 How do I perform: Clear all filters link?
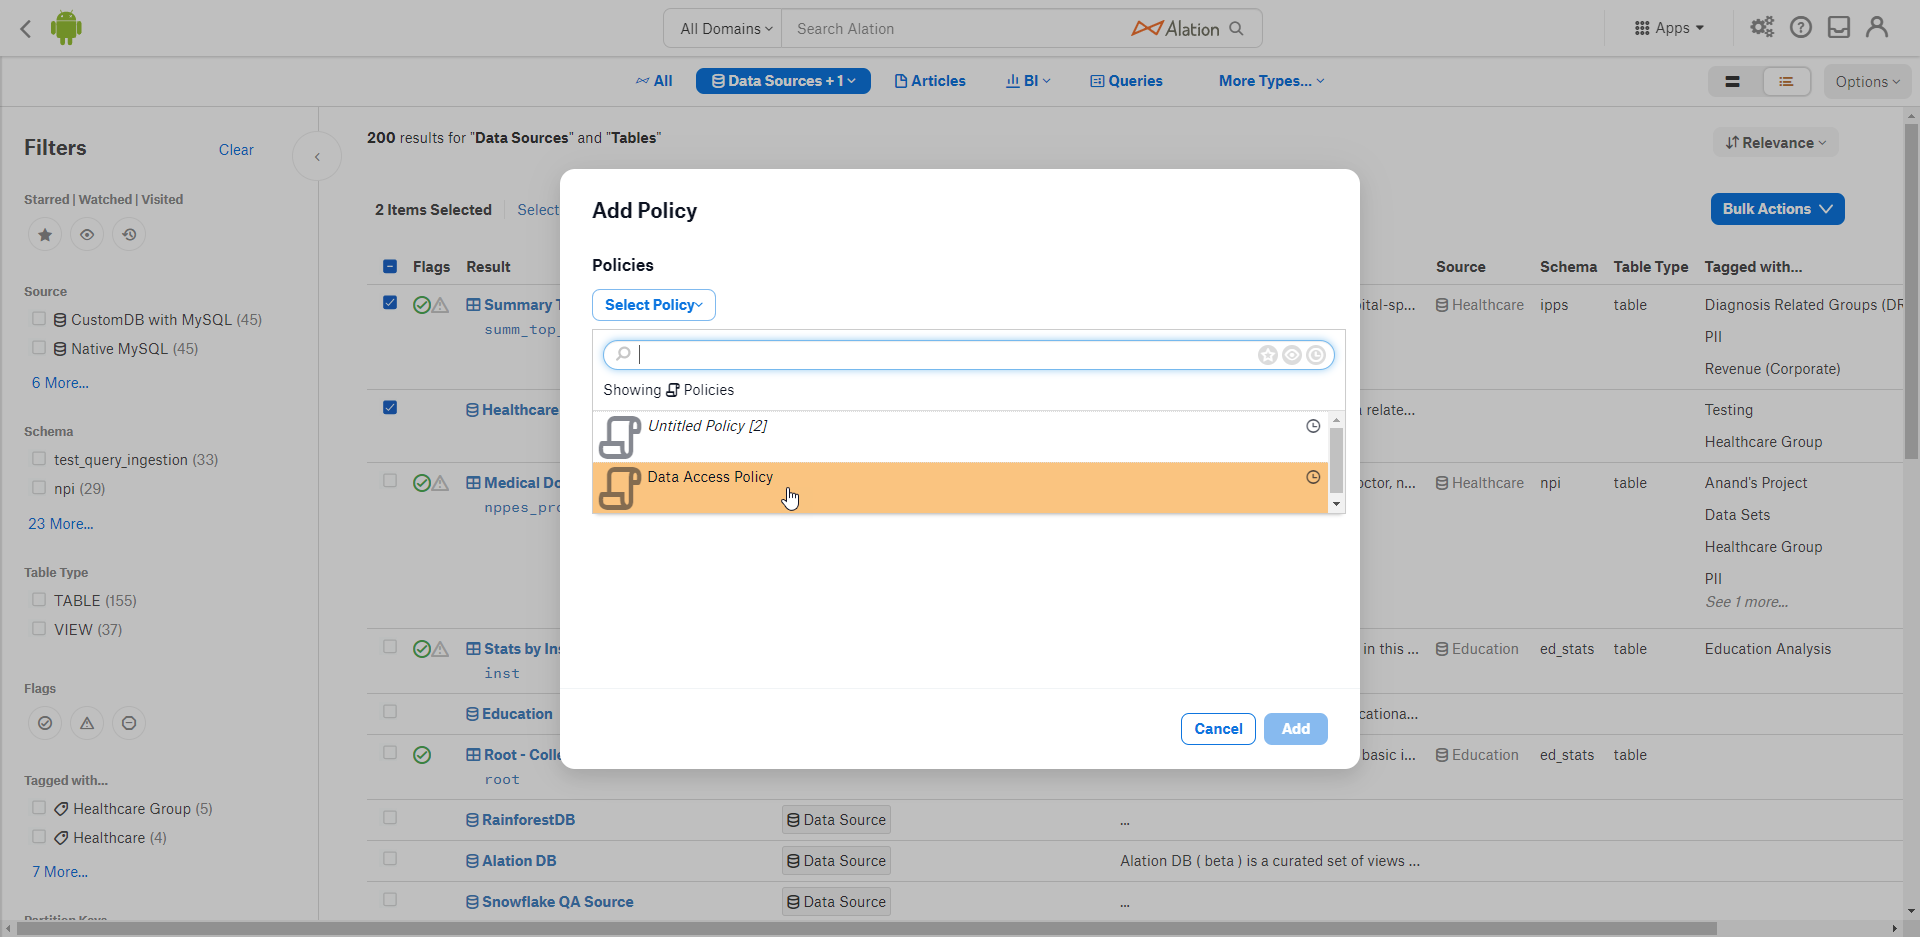tap(236, 150)
